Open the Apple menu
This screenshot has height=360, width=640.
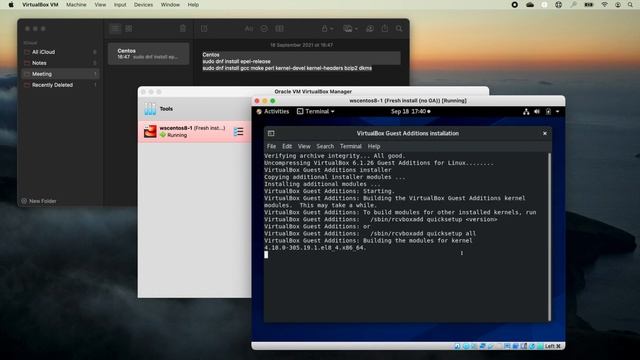tap(11, 5)
